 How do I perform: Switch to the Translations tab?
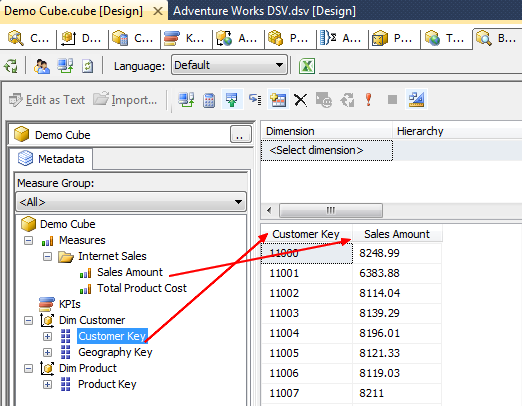click(x=446, y=38)
